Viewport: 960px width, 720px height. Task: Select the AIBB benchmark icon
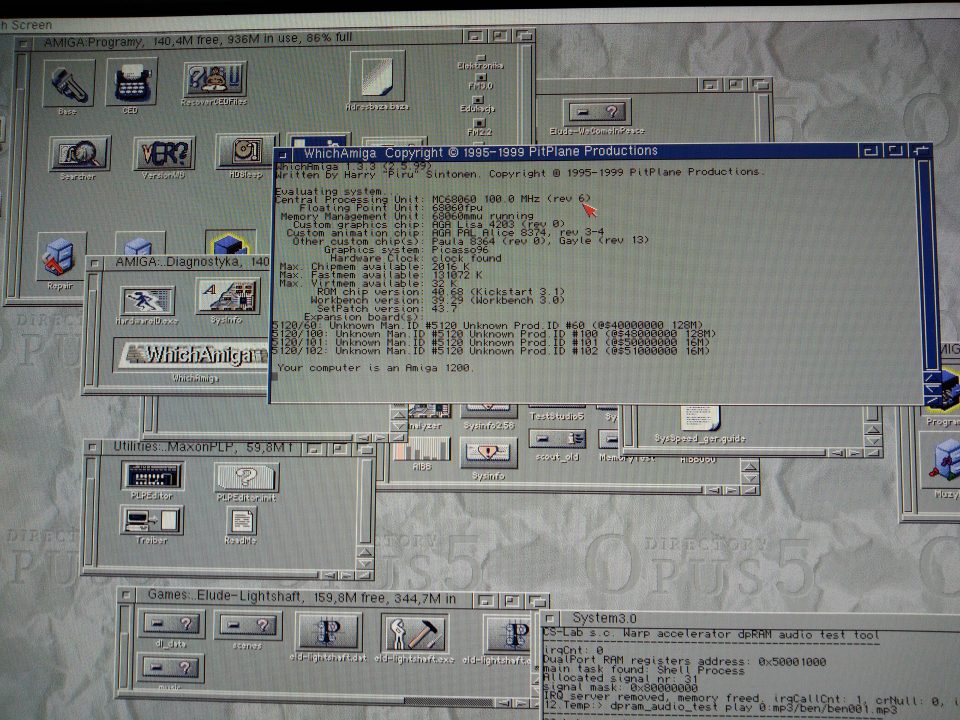(x=421, y=449)
